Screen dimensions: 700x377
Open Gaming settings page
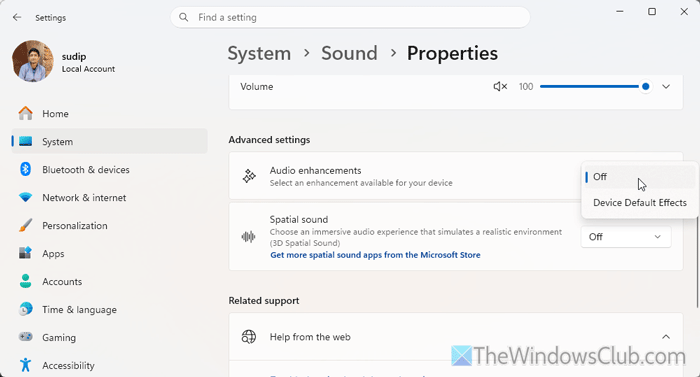(109, 337)
